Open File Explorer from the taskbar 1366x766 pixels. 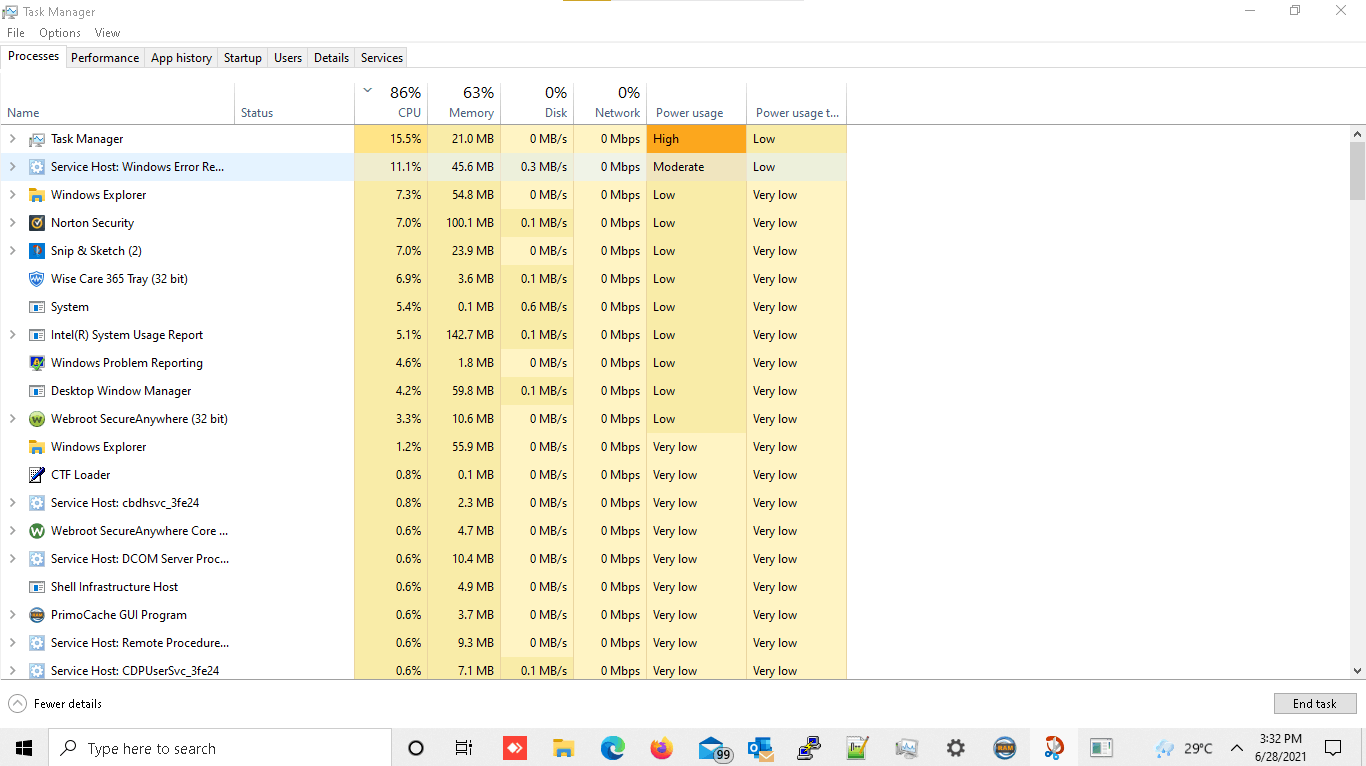tap(564, 748)
